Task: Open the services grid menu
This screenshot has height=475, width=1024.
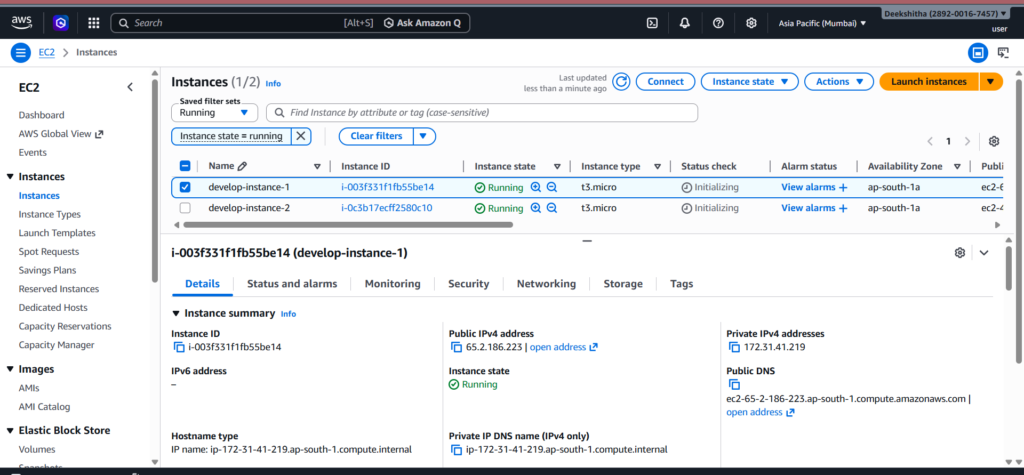Action: pos(93,22)
